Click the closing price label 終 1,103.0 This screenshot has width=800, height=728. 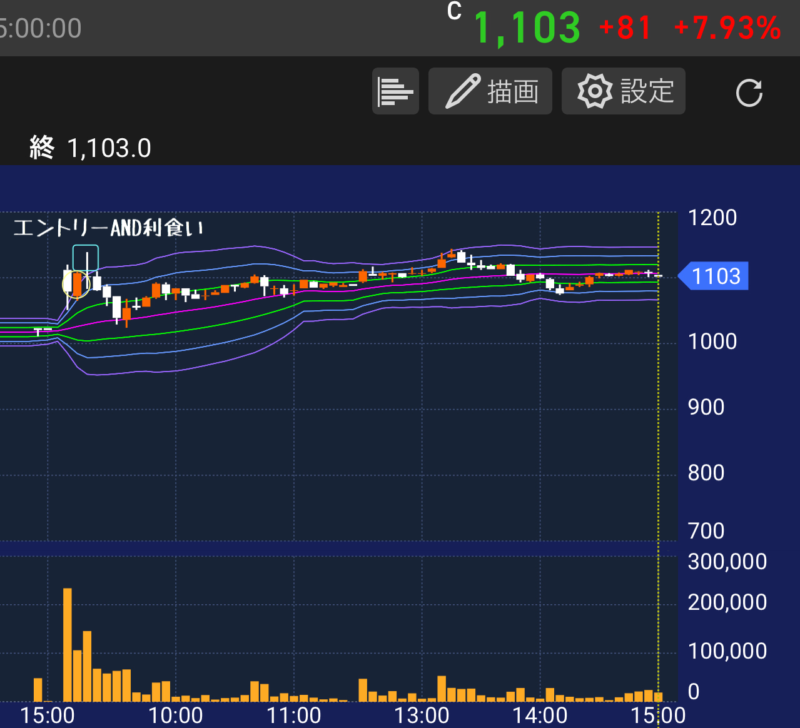[90, 148]
